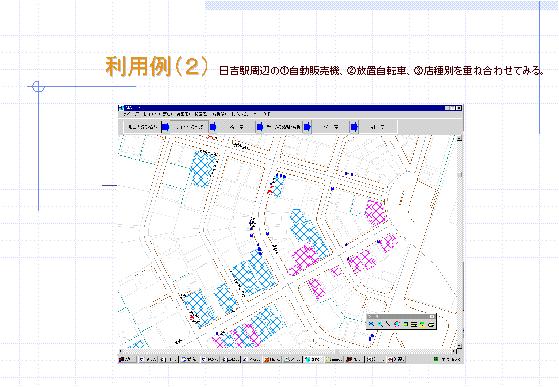Click the fourth step button with the longest label
The width and height of the screenshot is (559, 388).
(x=283, y=127)
